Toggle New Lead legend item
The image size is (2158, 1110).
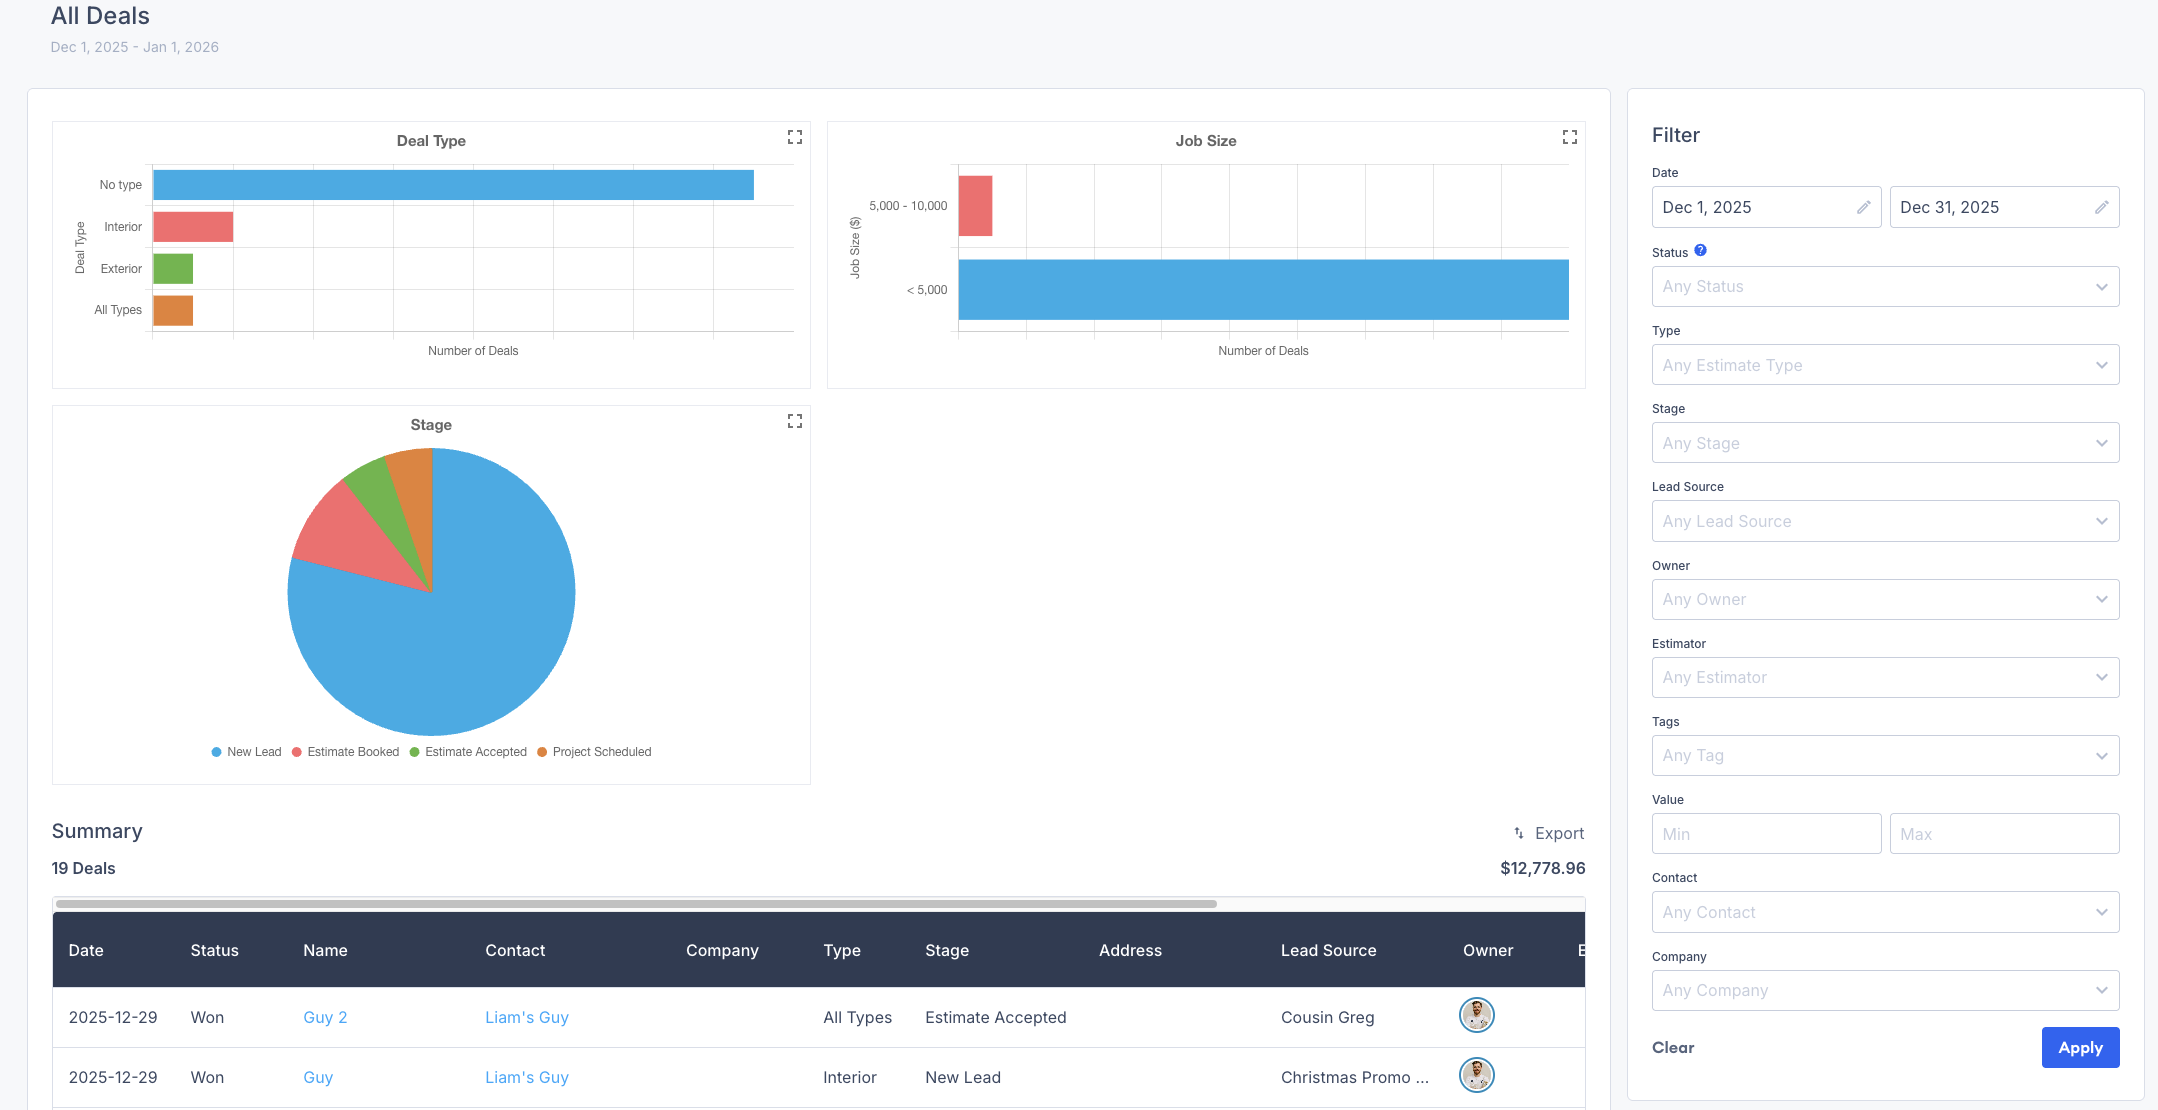246,752
